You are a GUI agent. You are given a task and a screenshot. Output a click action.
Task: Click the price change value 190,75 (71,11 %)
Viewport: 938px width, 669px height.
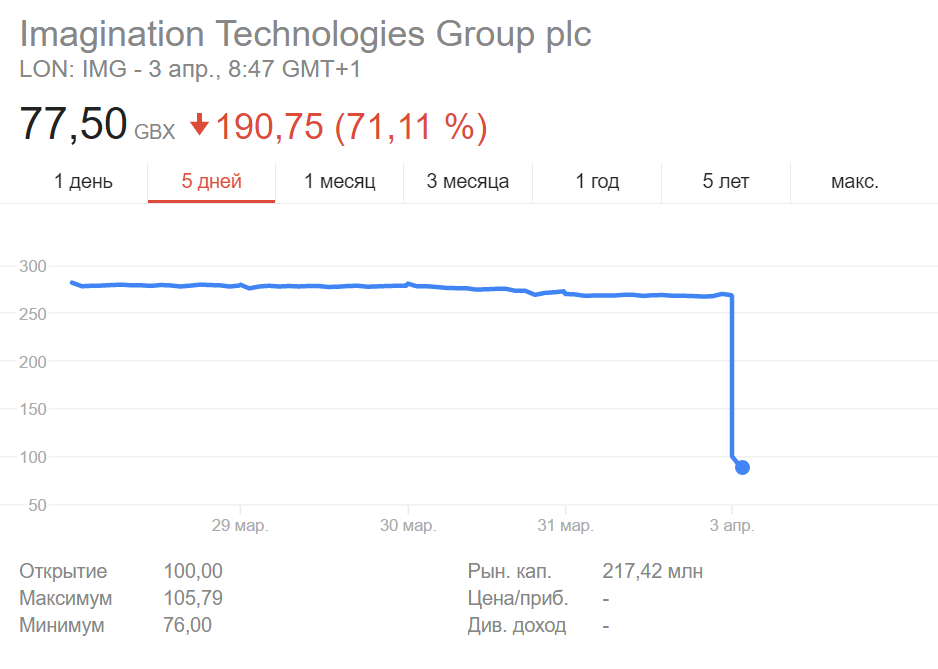point(351,126)
